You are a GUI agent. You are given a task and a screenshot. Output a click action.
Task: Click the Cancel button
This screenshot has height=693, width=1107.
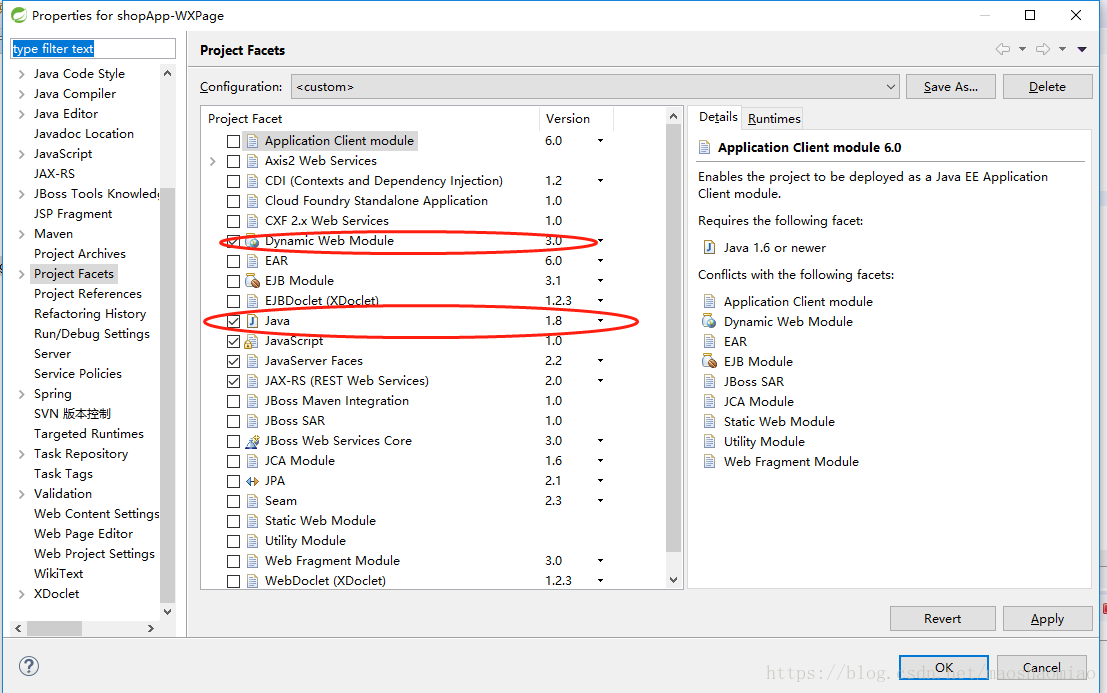coord(1041,668)
